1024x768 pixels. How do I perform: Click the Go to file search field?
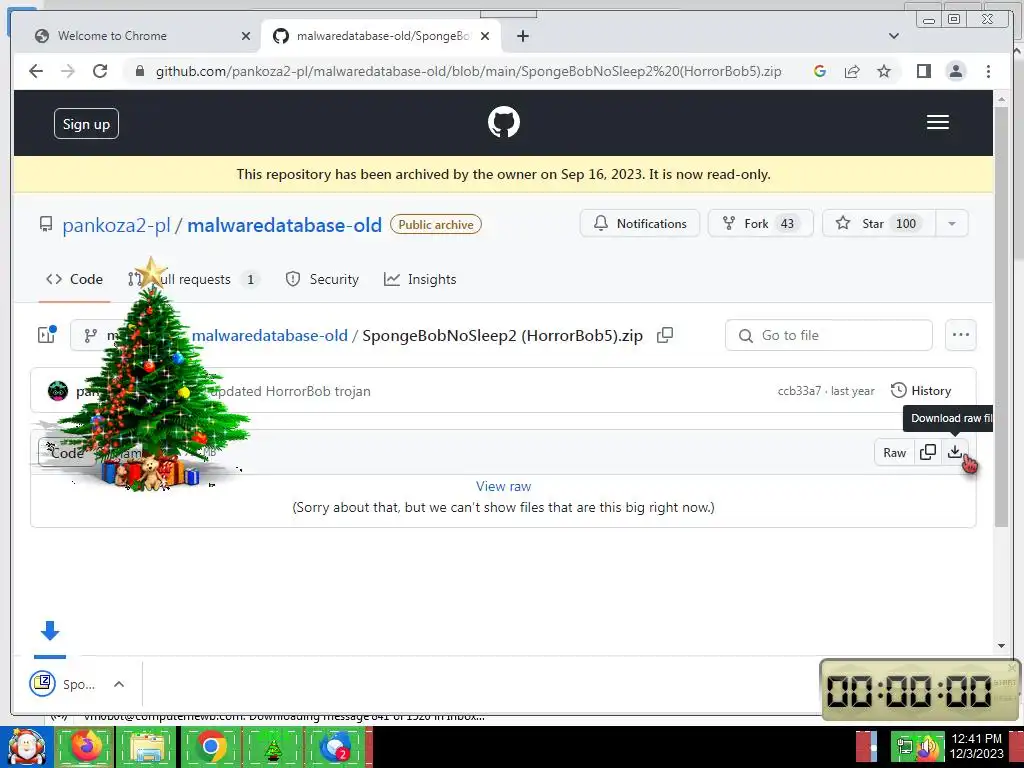[x=829, y=335]
